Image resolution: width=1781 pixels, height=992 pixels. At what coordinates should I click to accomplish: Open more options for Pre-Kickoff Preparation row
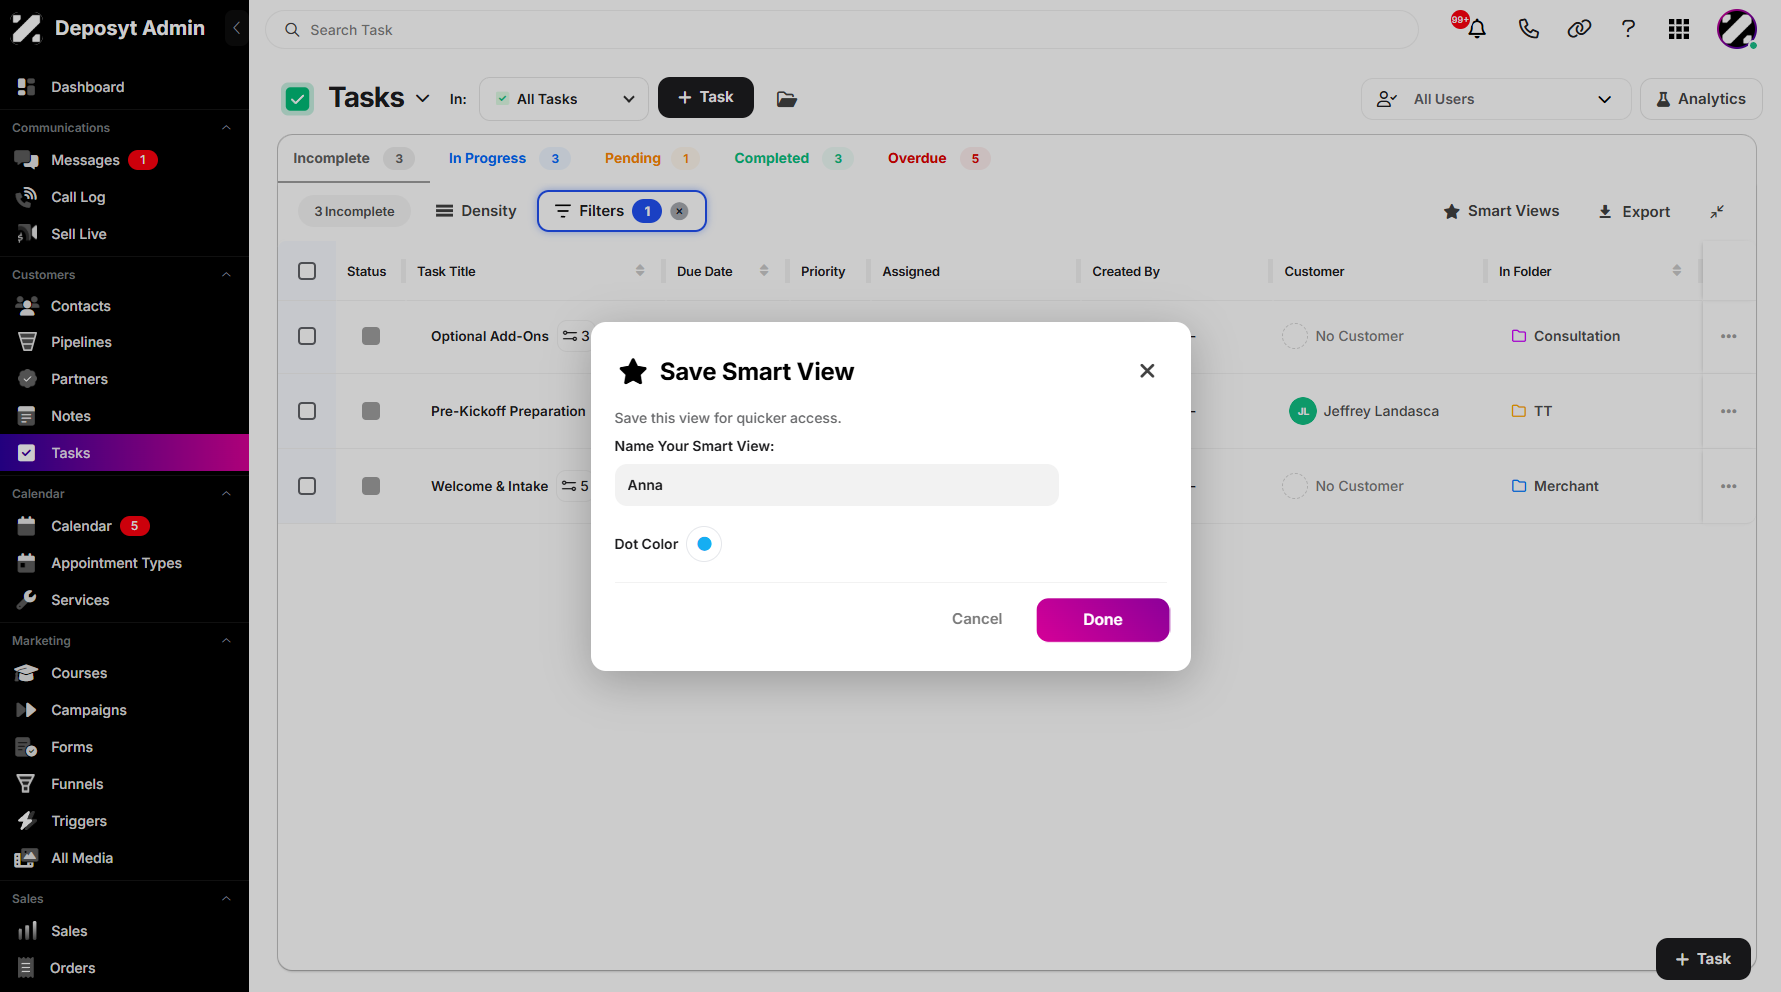tap(1729, 411)
